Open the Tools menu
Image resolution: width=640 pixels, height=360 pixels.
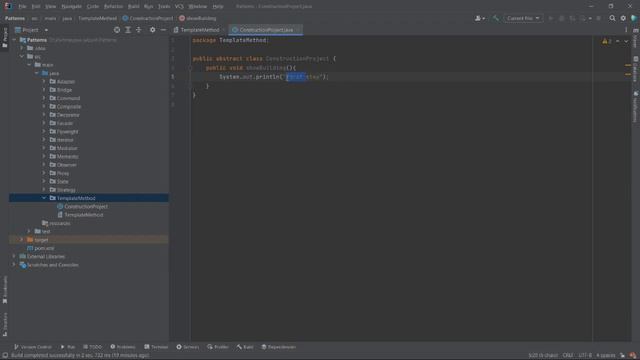pyautogui.click(x=164, y=6)
